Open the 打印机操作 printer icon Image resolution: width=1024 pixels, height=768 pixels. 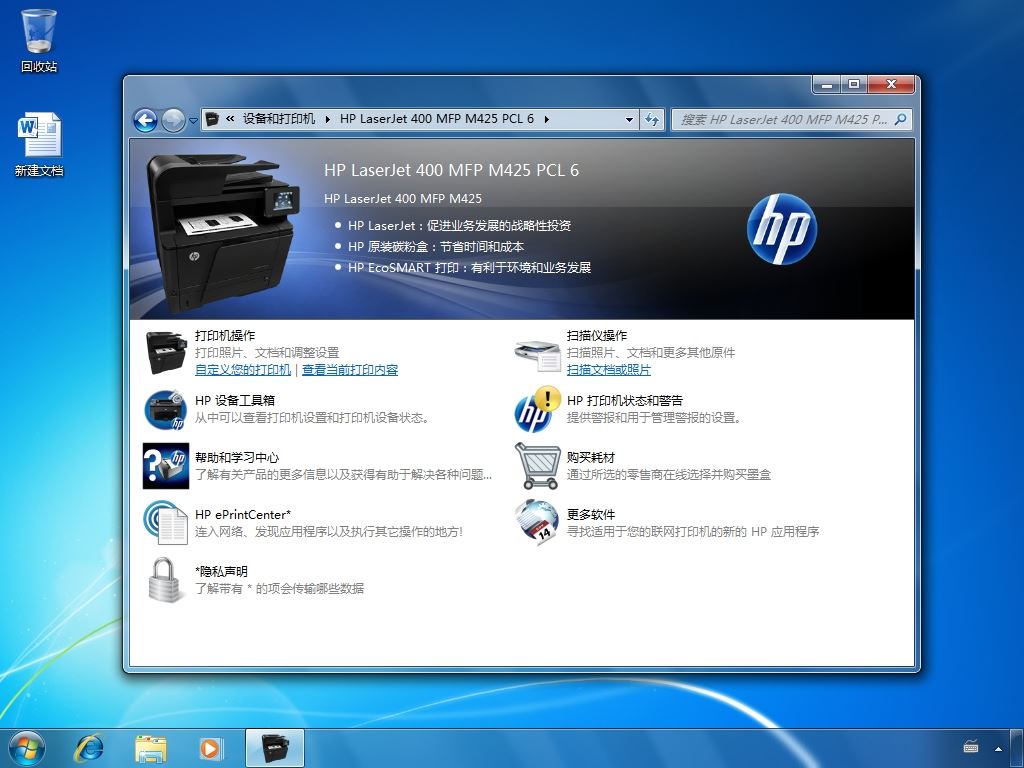coord(166,353)
